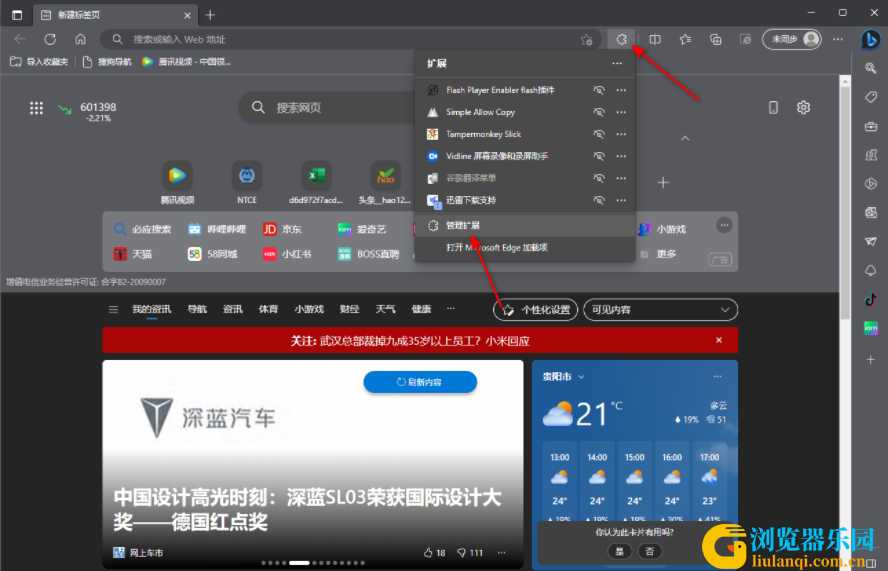Image resolution: width=888 pixels, height=571 pixels.
Task: Toggle toolbar visibility for 迅雷下载支持
Action: [599, 200]
